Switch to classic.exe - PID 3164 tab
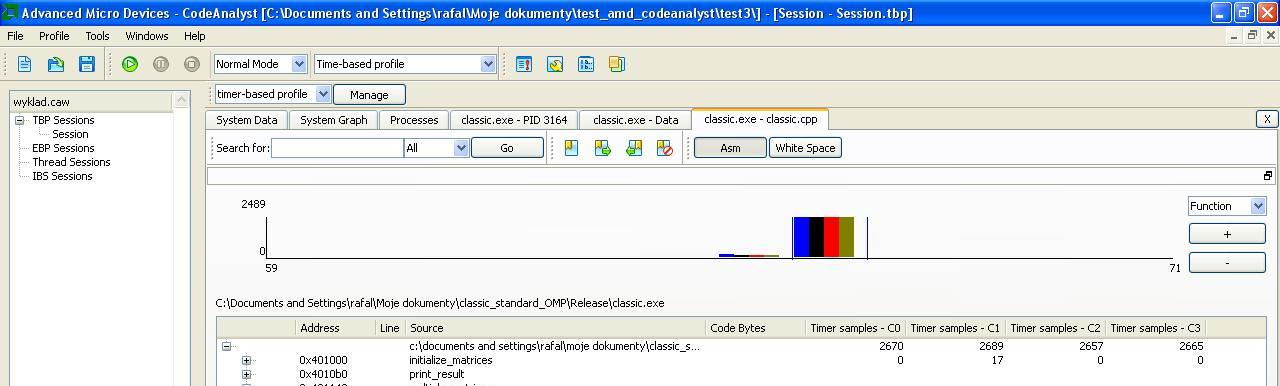Image resolution: width=1280 pixels, height=386 pixels. point(514,120)
